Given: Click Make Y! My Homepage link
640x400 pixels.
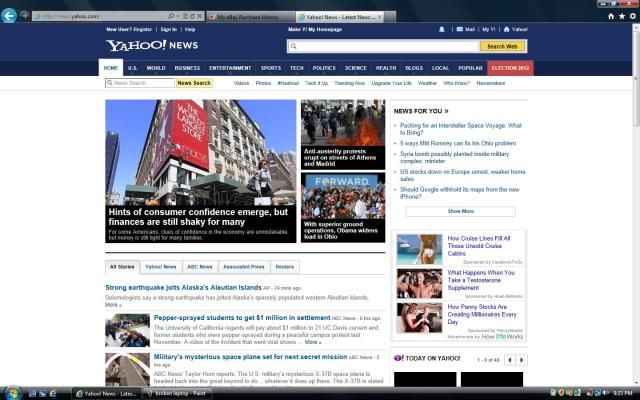Looking at the screenshot, I should point(315,29).
